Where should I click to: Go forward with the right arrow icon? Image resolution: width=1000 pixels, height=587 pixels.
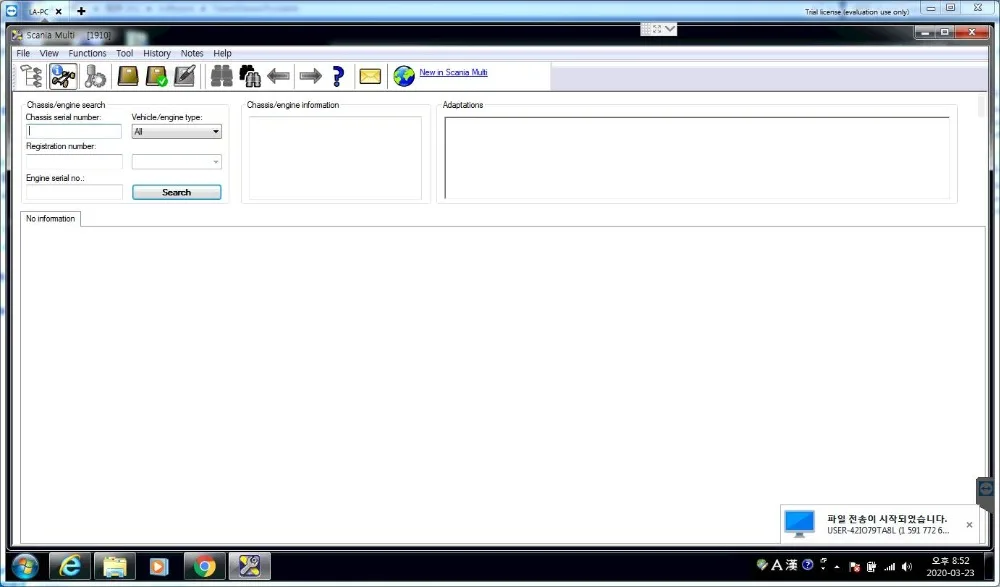pyautogui.click(x=310, y=77)
